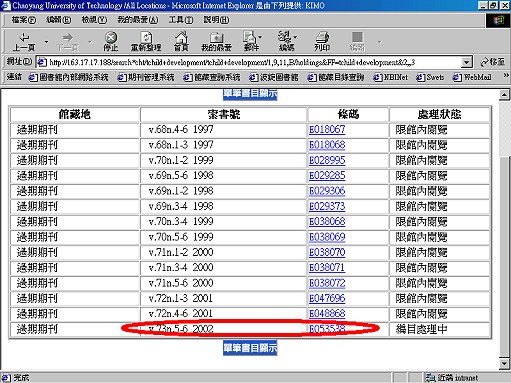Click the greyed toolbar icon after 列印
This screenshot has height=383, width=511.
pyautogui.click(x=357, y=37)
